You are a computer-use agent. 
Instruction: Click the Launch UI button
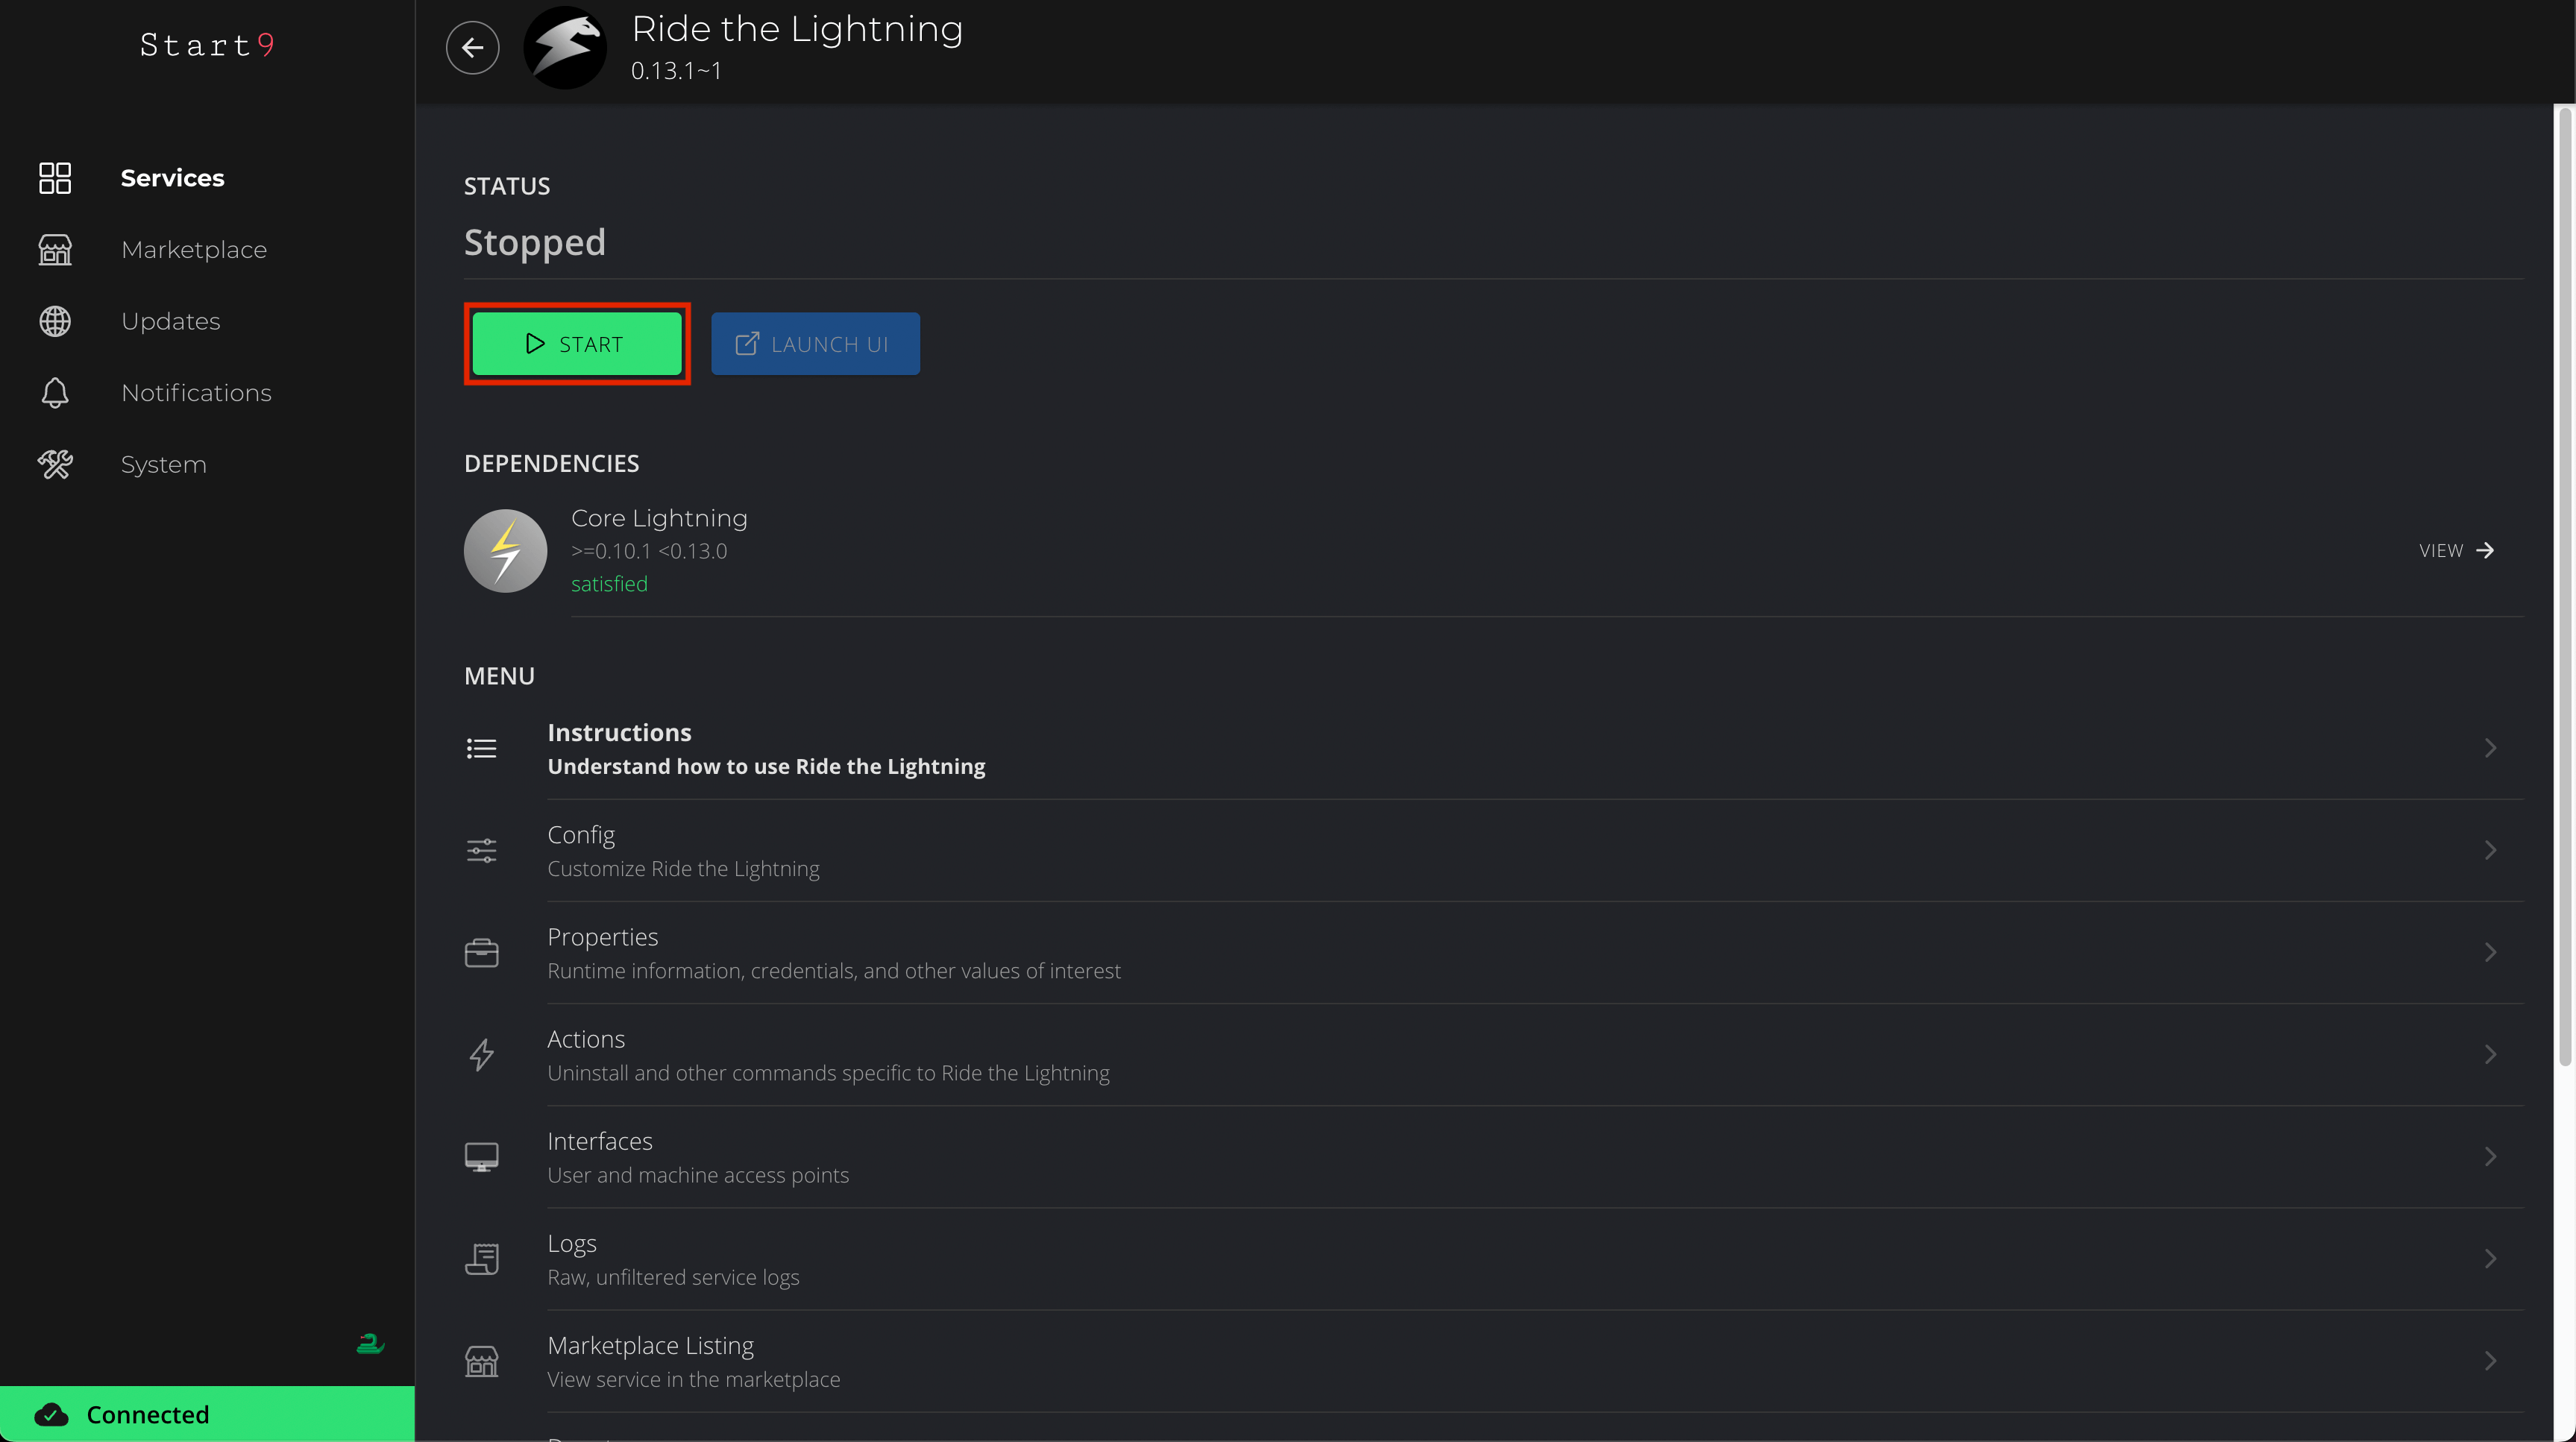click(x=815, y=344)
